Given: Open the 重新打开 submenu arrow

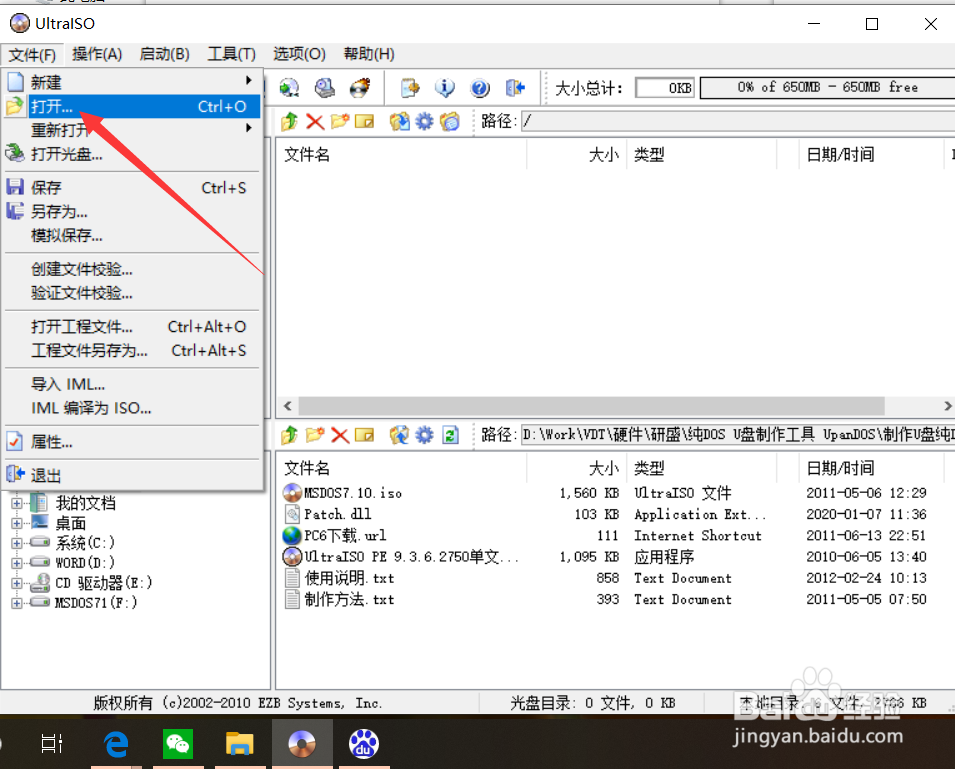Looking at the screenshot, I should [248, 128].
